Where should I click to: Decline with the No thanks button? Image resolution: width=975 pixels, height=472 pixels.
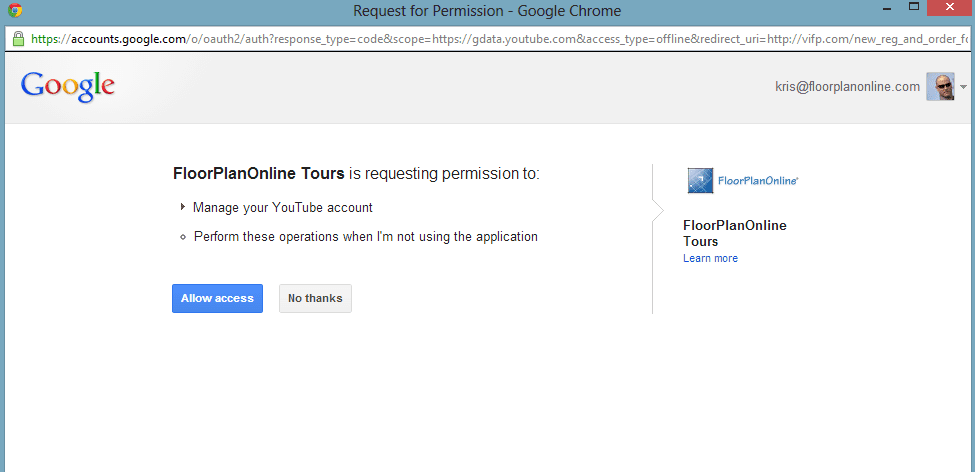tap(315, 298)
